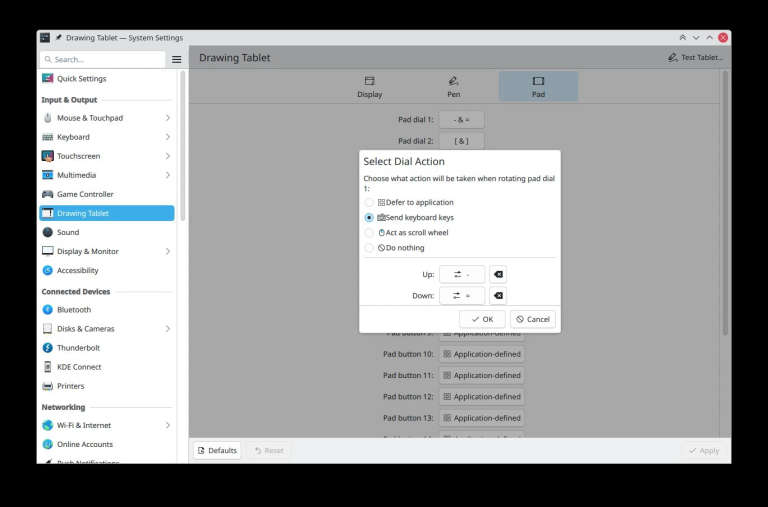
Task: Choose the Do nothing option
Action: (369, 248)
